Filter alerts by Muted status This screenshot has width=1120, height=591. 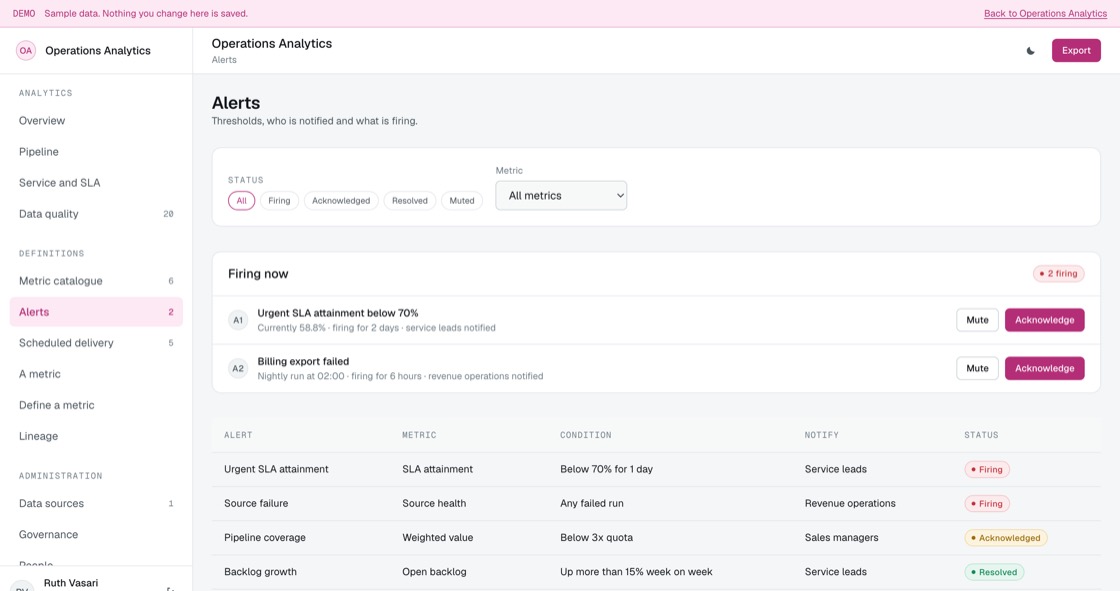click(x=461, y=201)
